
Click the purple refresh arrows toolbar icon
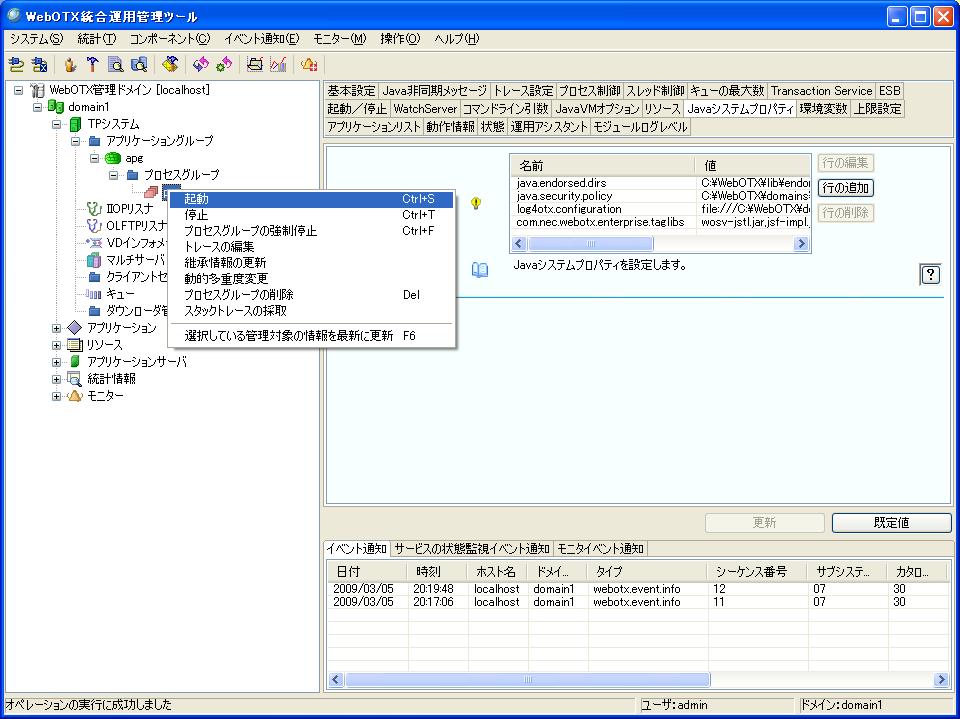coord(200,65)
